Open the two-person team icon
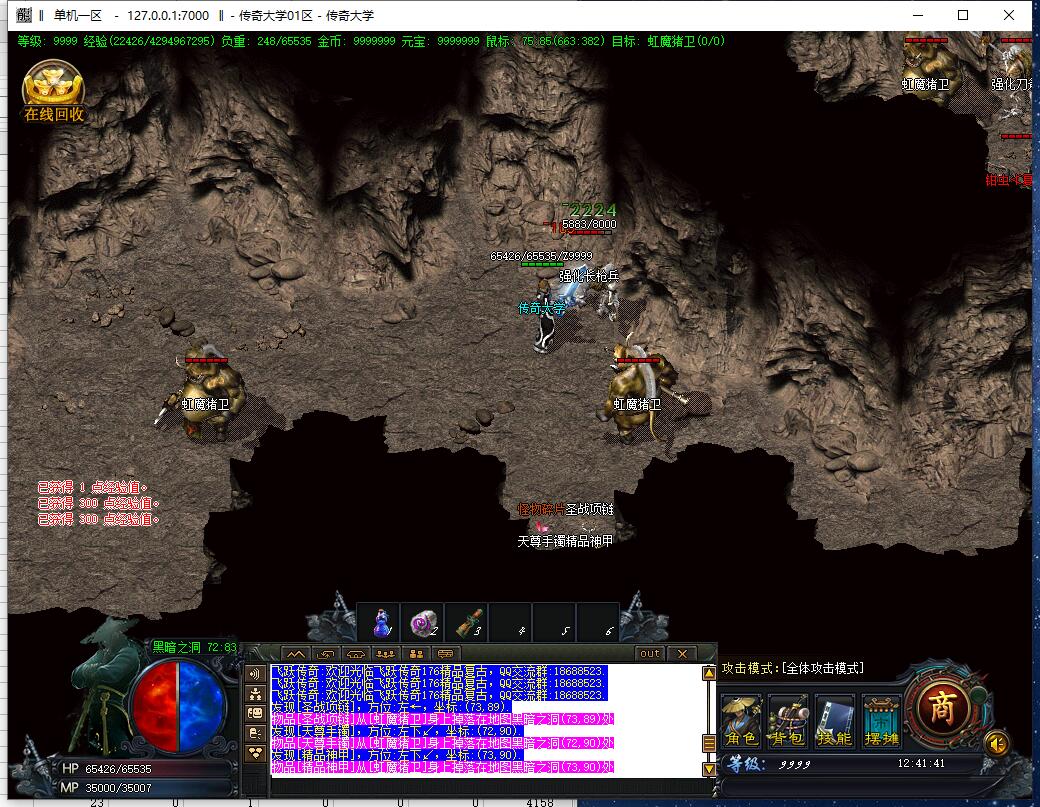 [x=416, y=654]
